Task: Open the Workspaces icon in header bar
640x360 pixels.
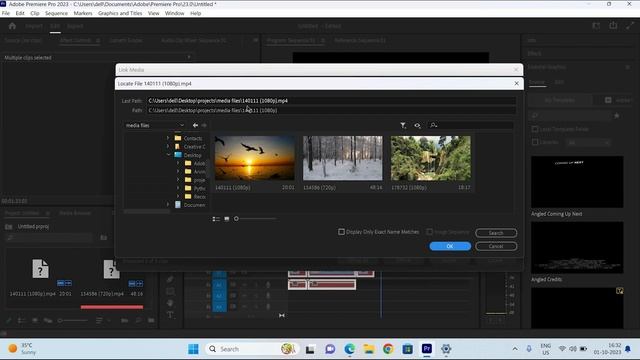Action: [596, 26]
